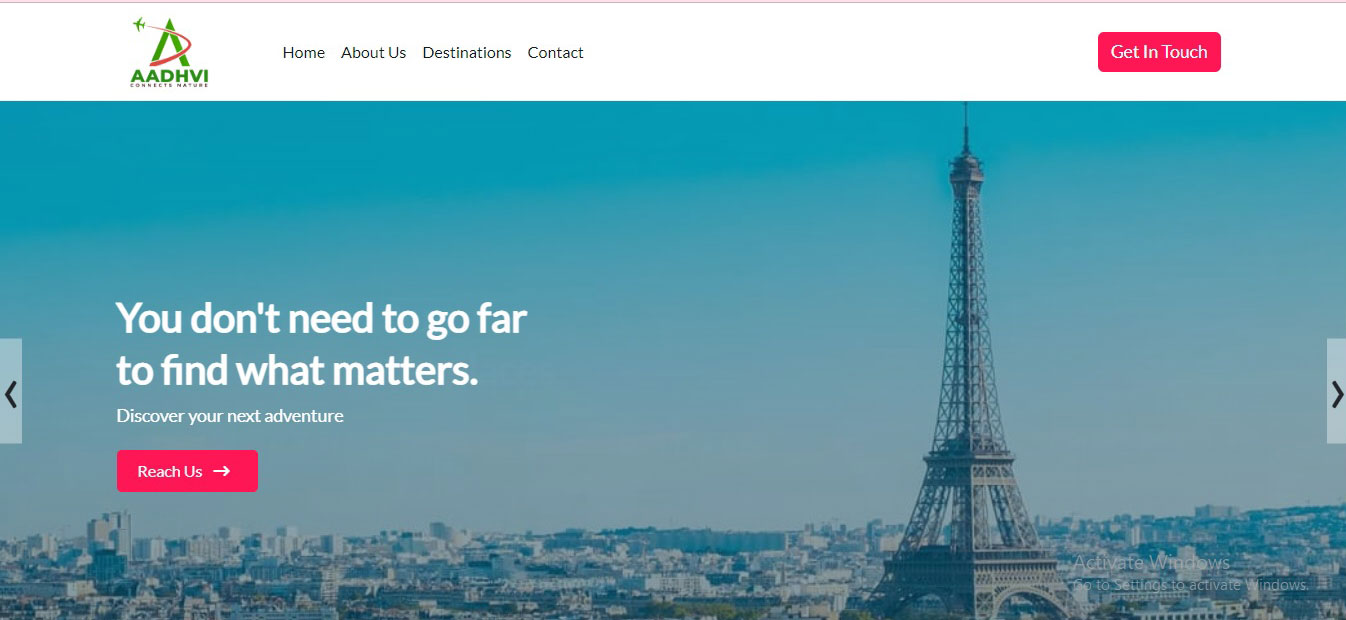Click the arrow icon inside Reach Us
The image size is (1346, 620).
click(222, 471)
